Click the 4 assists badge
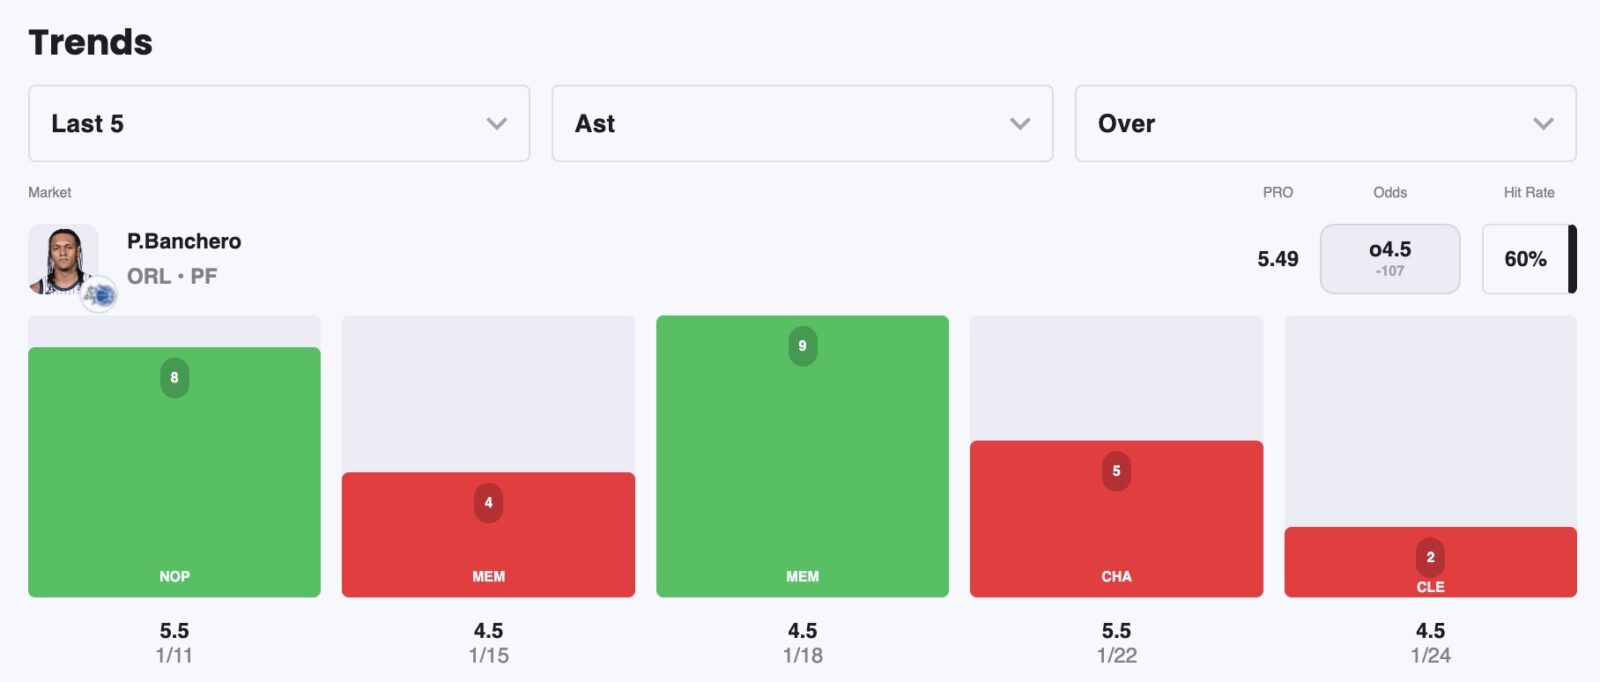This screenshot has width=1600, height=682. coord(488,503)
